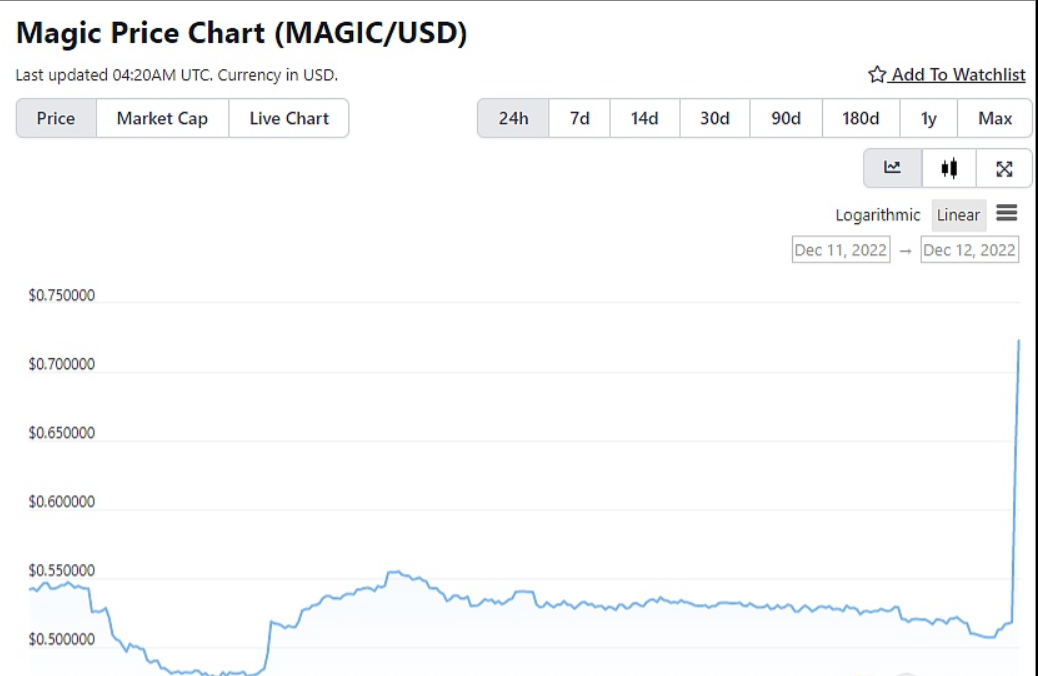Select Linear scale
1038x676 pixels.
pyautogui.click(x=958, y=215)
